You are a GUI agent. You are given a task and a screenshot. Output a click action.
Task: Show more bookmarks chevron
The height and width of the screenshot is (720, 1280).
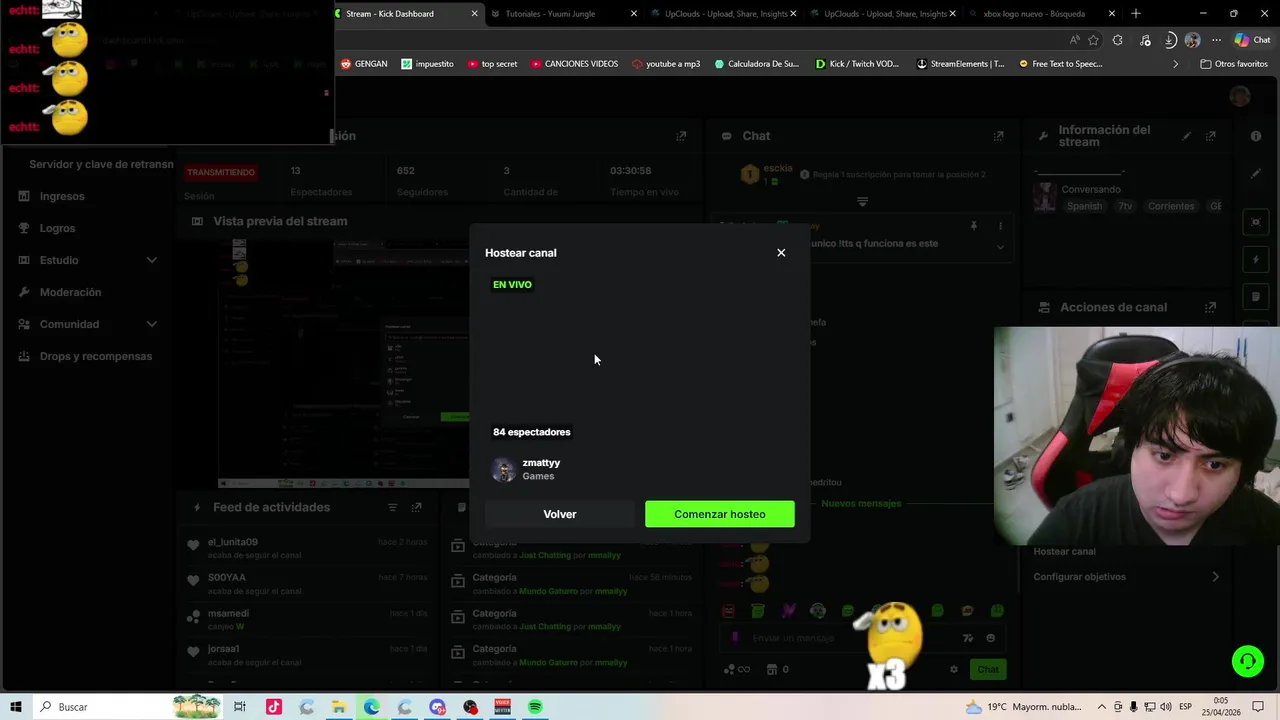click(1175, 64)
